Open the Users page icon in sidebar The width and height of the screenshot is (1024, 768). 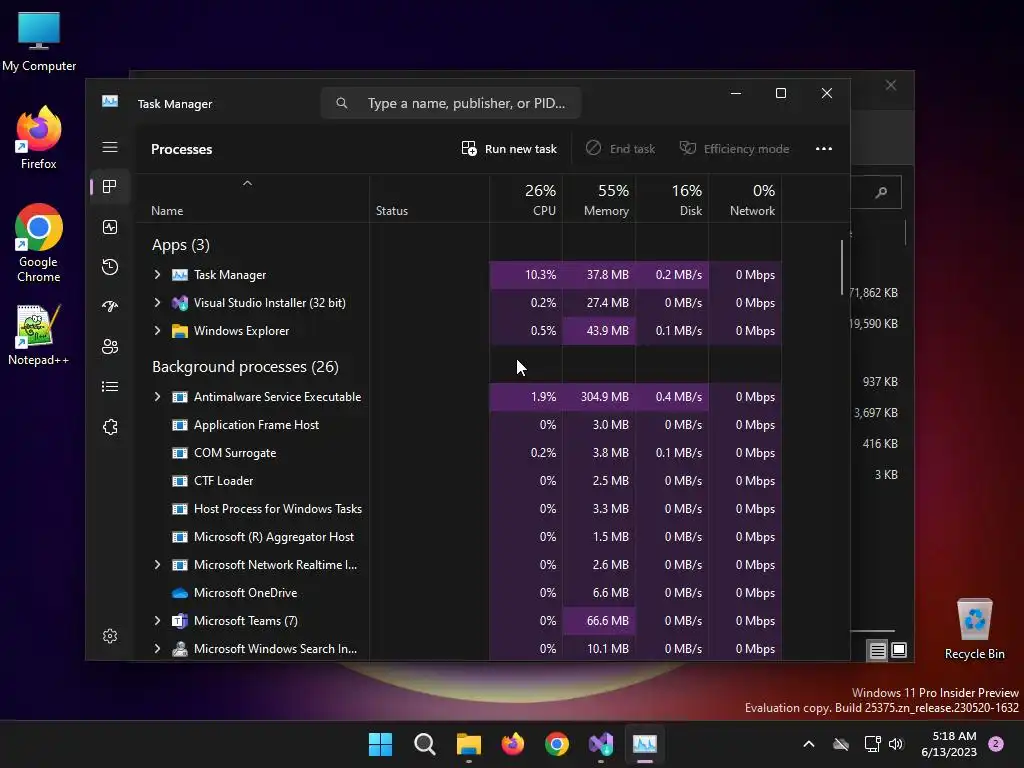pyautogui.click(x=110, y=346)
